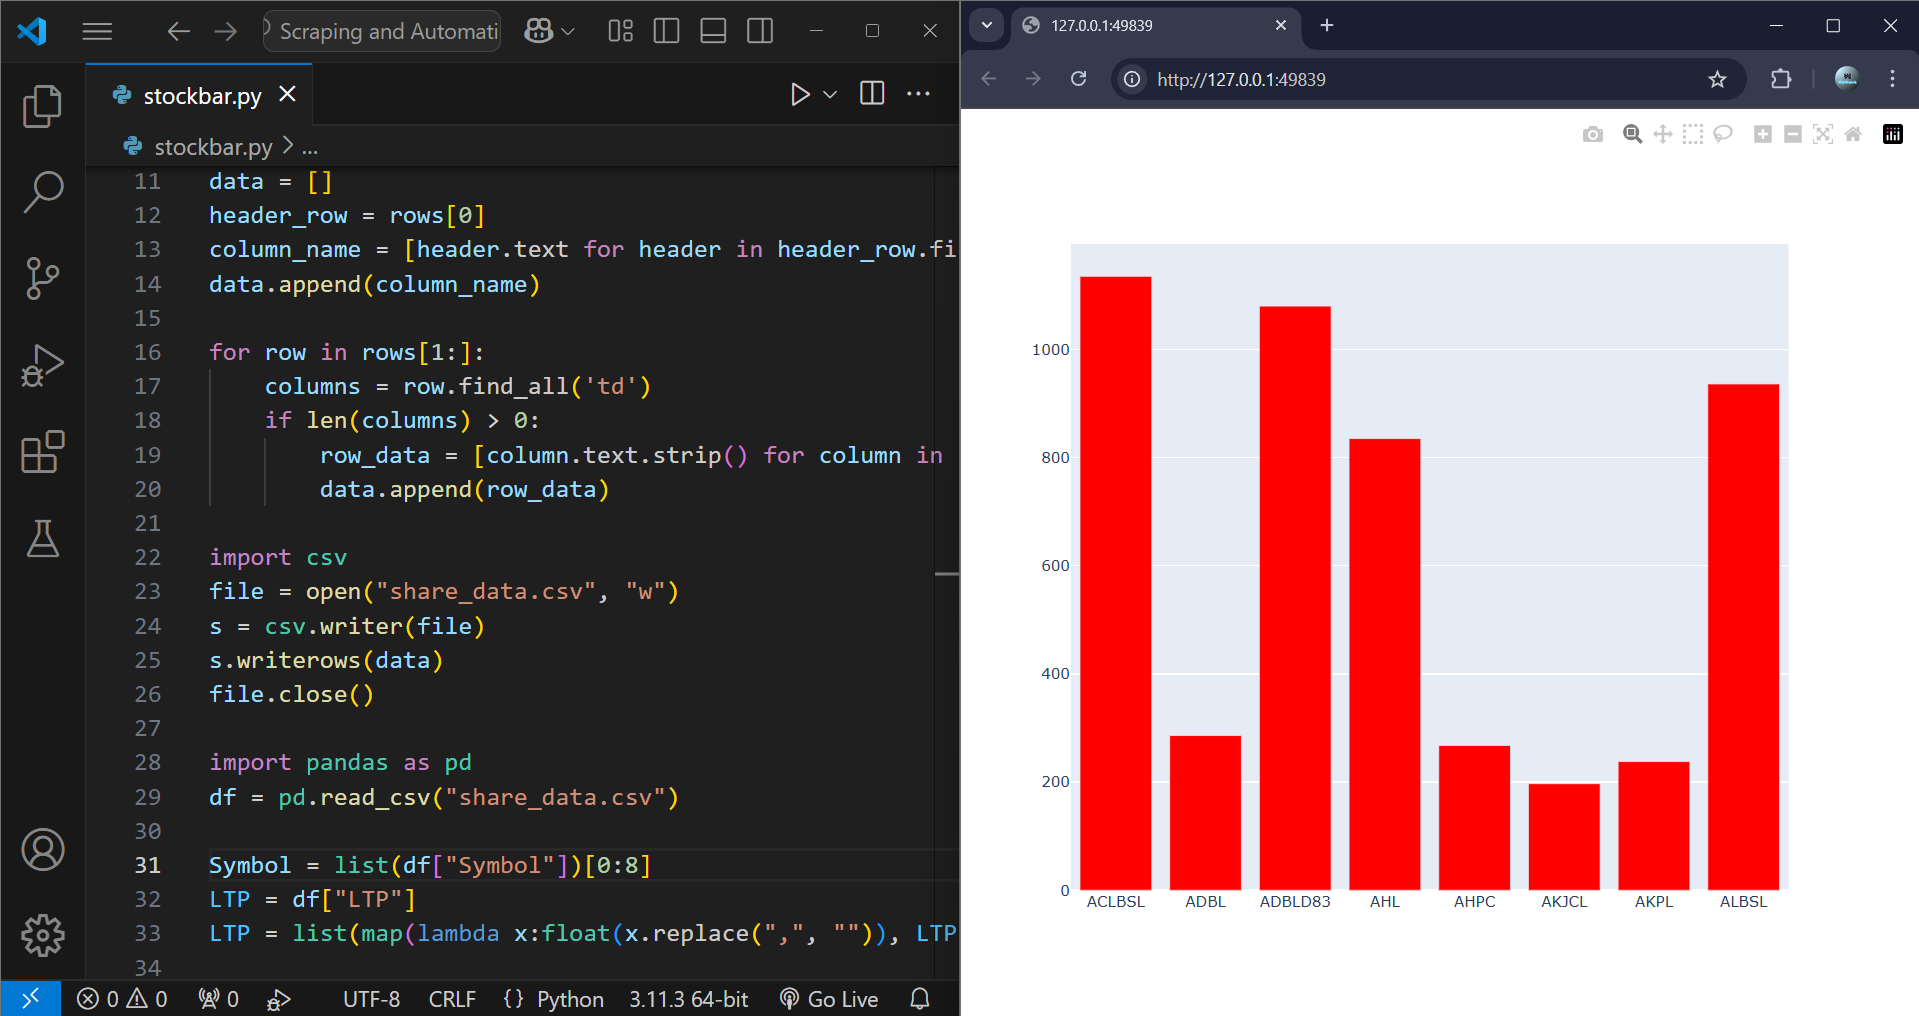The width and height of the screenshot is (1919, 1016).
Task: Open the Source Control view
Action: [42, 278]
